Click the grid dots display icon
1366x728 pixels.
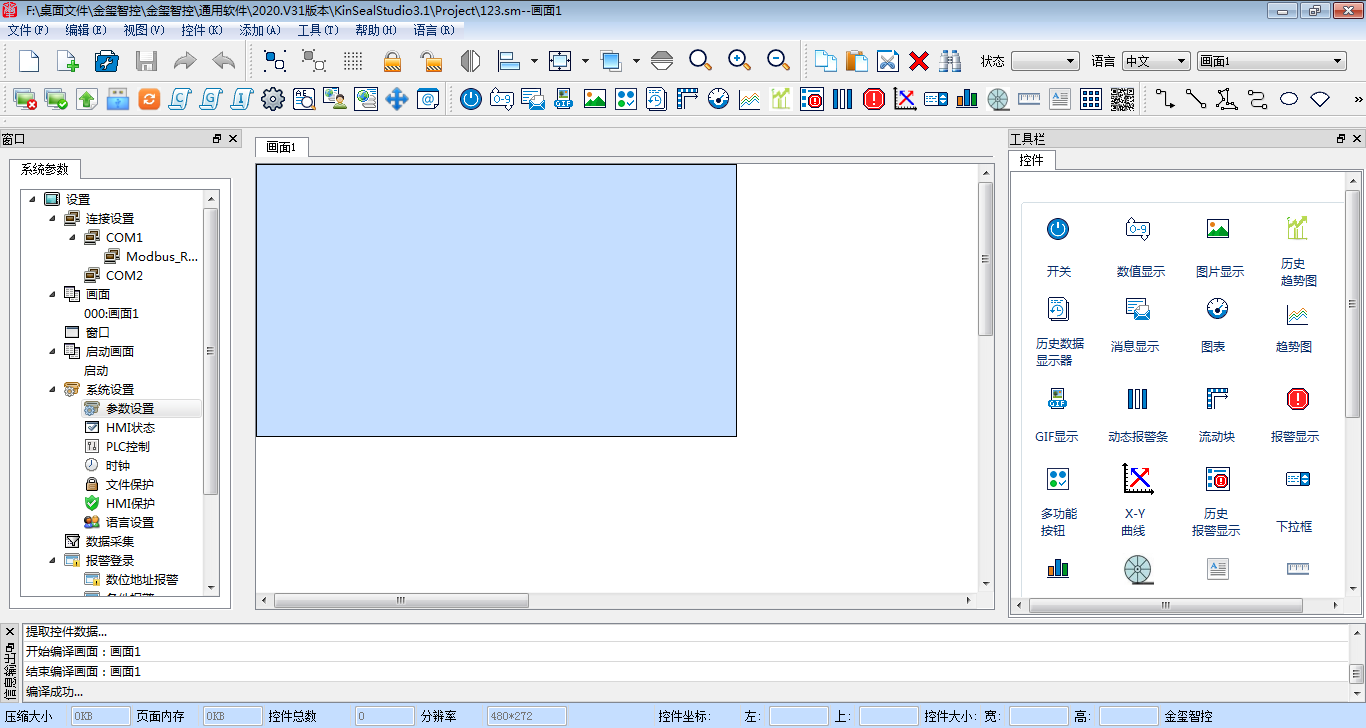pyautogui.click(x=353, y=61)
